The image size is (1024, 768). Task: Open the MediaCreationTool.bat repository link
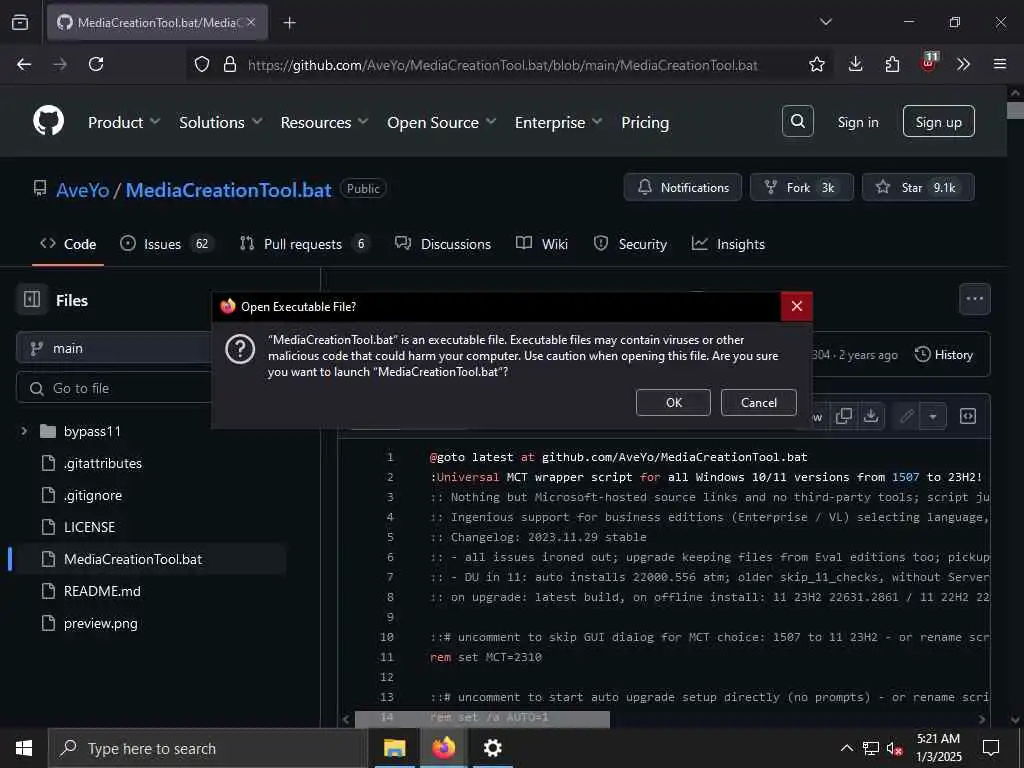tap(229, 190)
